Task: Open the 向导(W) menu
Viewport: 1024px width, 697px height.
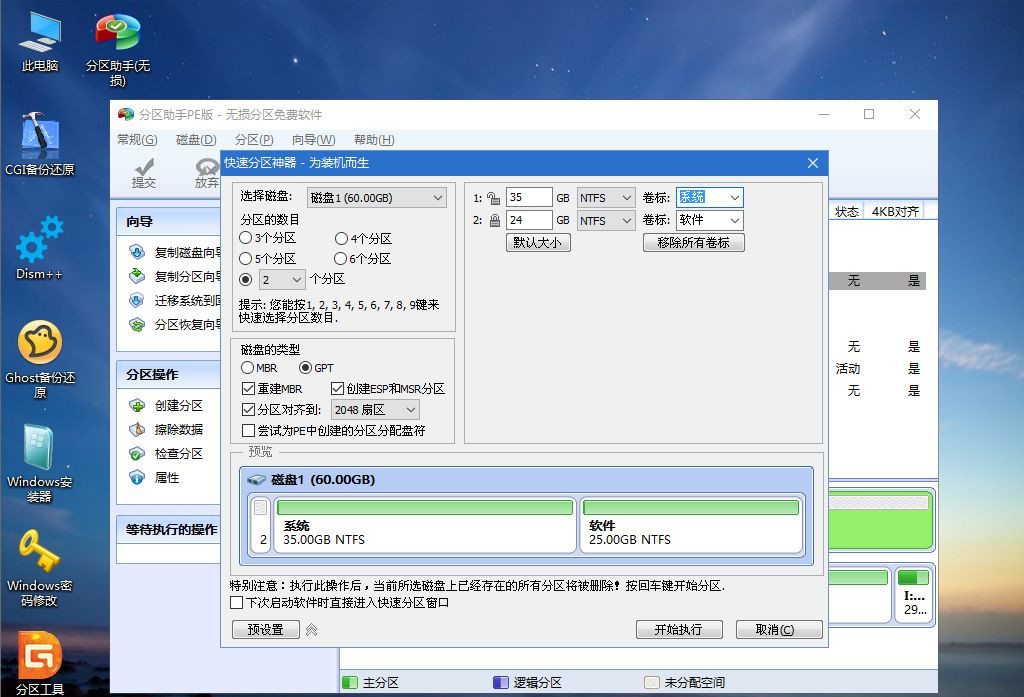Action: [x=312, y=139]
